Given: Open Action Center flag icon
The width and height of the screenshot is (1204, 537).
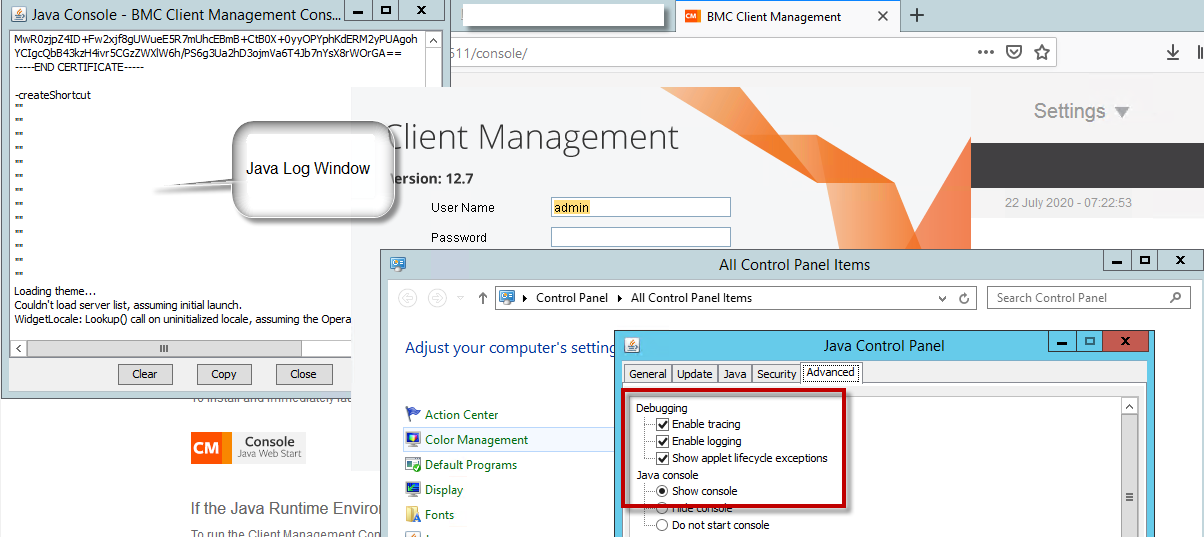Looking at the screenshot, I should pos(413,414).
